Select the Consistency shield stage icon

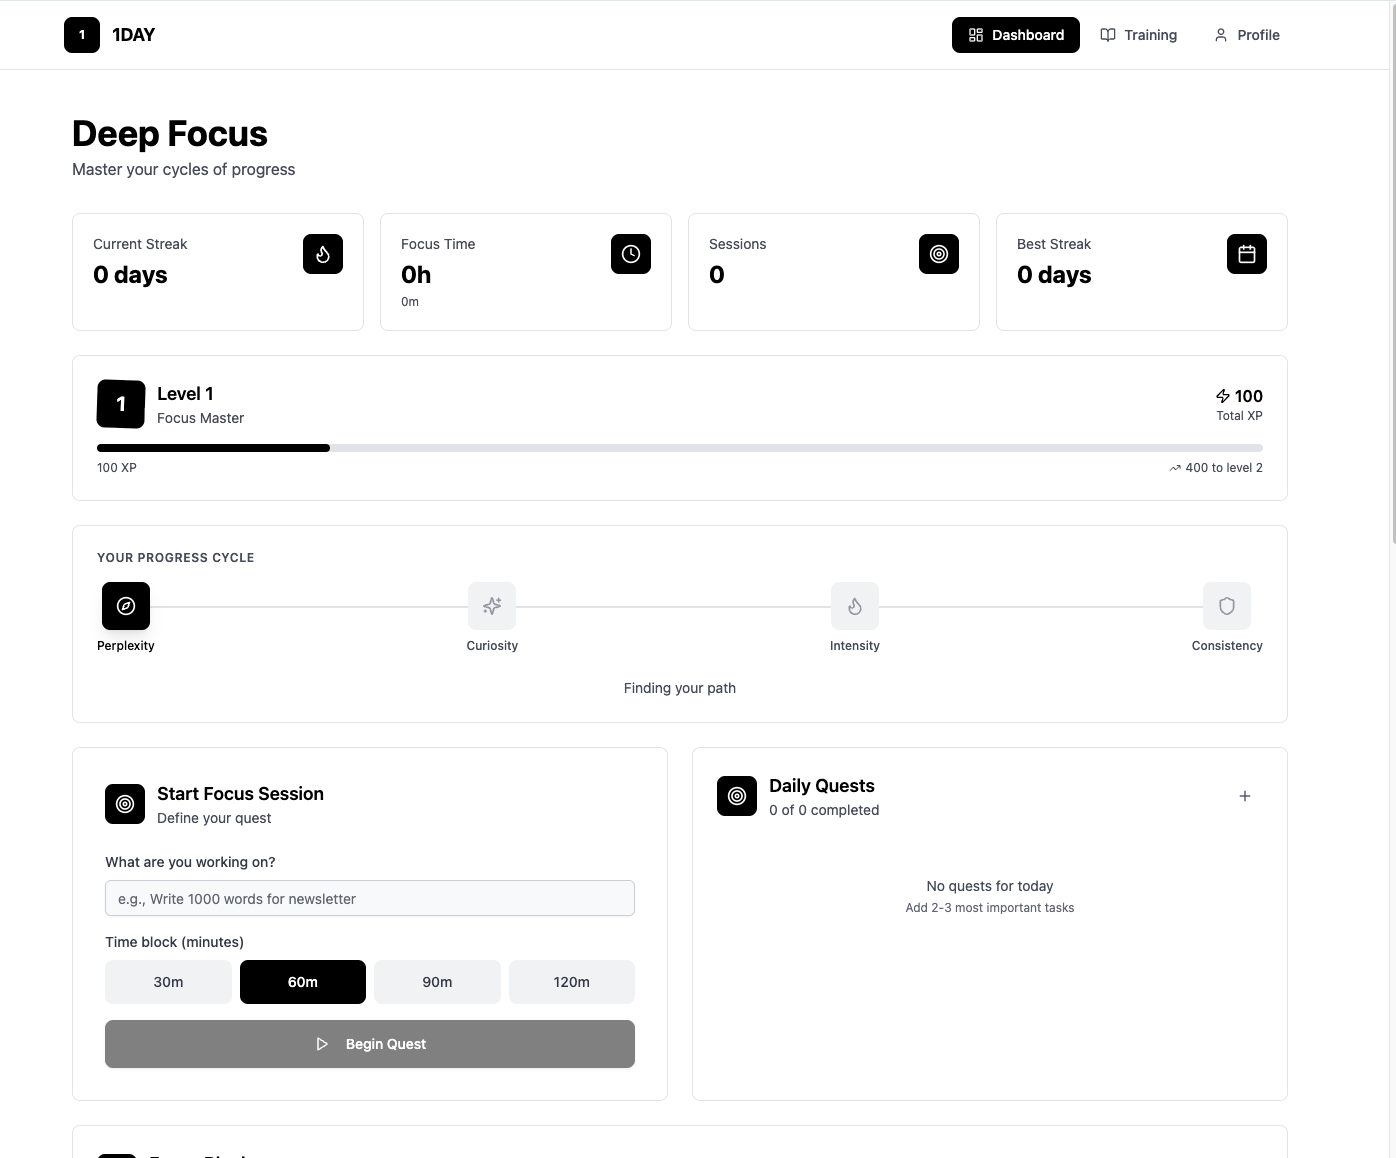1227,606
